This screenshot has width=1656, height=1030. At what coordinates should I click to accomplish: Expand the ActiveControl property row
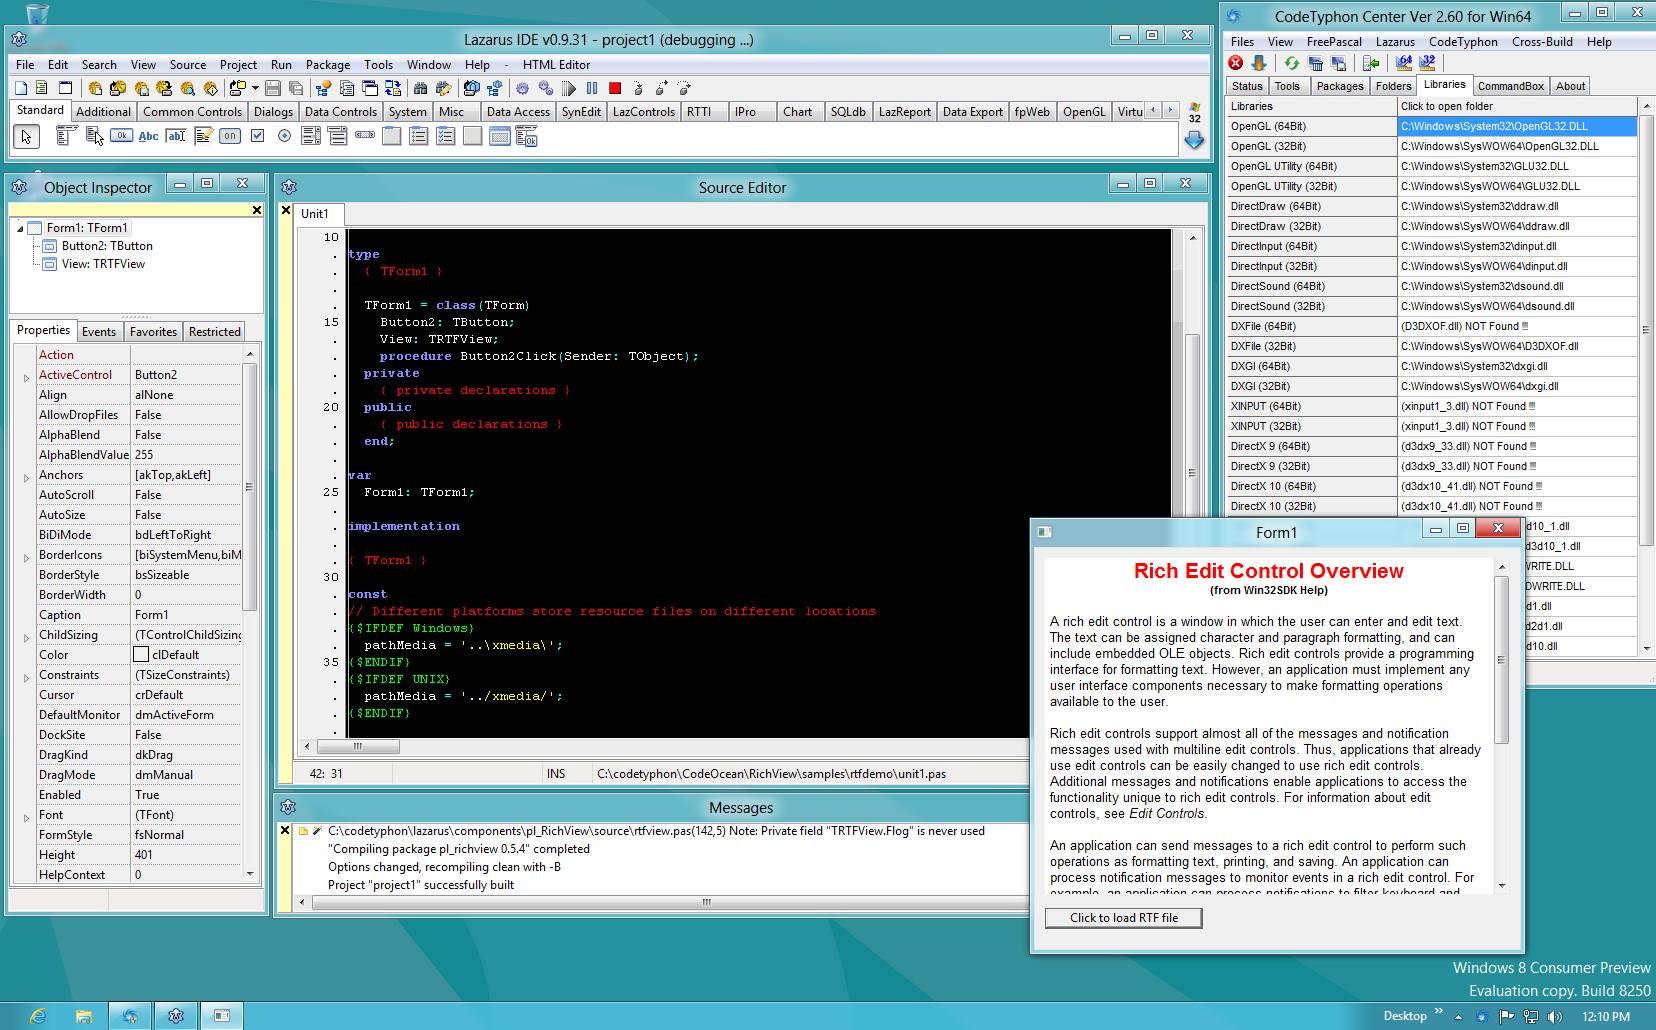[x=26, y=378]
